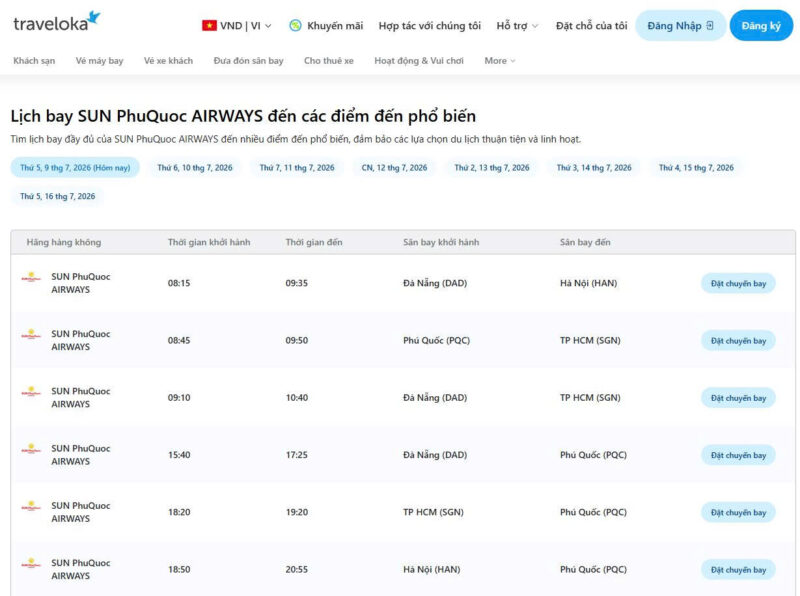Click the Đăng Nhập login button
Image resolution: width=800 pixels, height=596 pixels.
pos(681,26)
